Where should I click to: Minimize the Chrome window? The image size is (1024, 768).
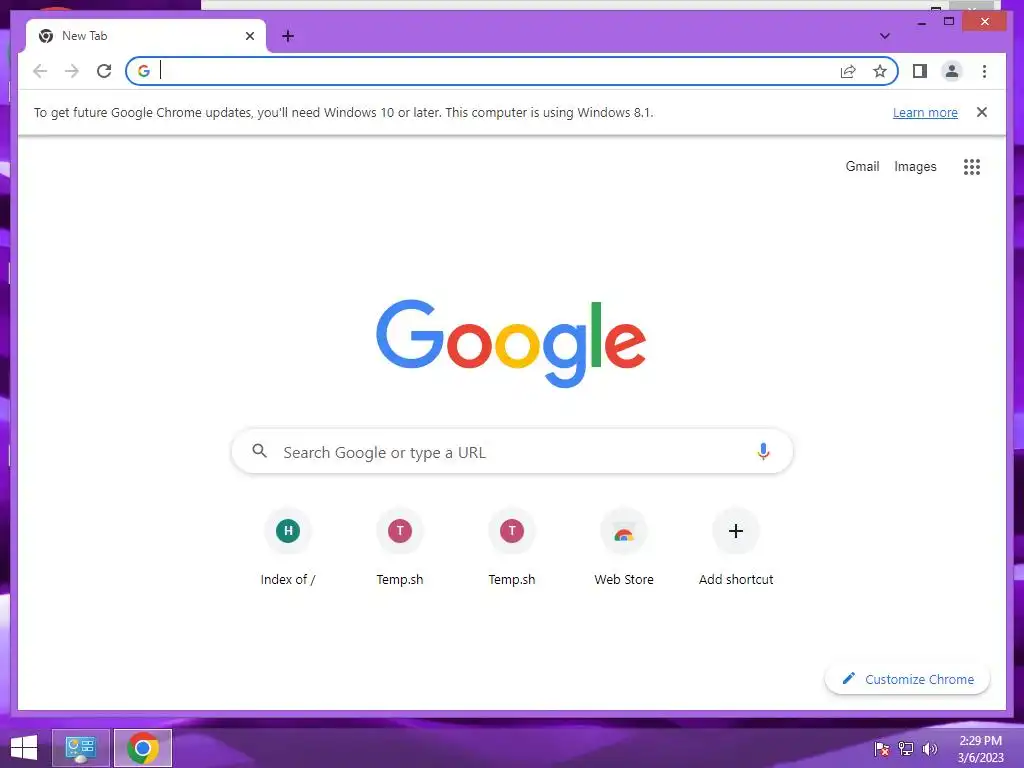point(921,23)
